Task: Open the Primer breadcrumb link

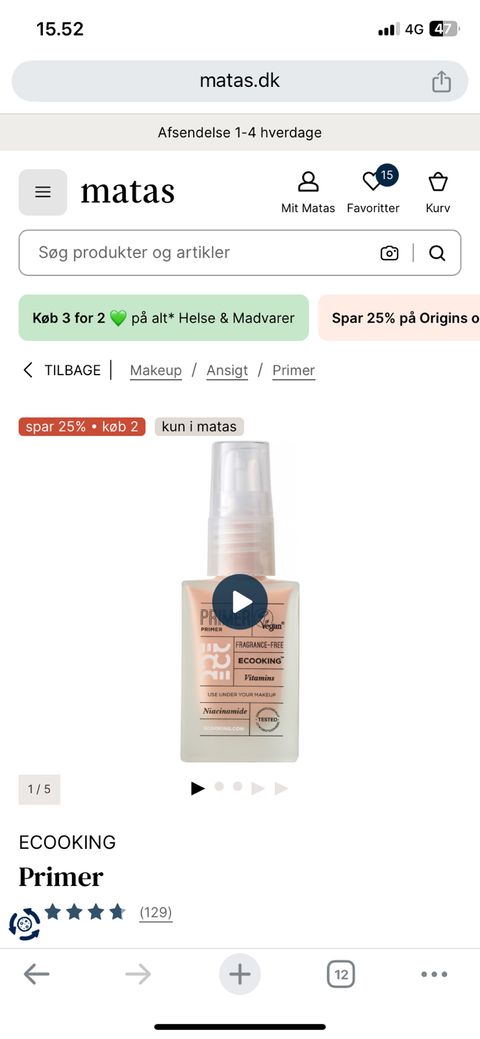Action: (294, 370)
